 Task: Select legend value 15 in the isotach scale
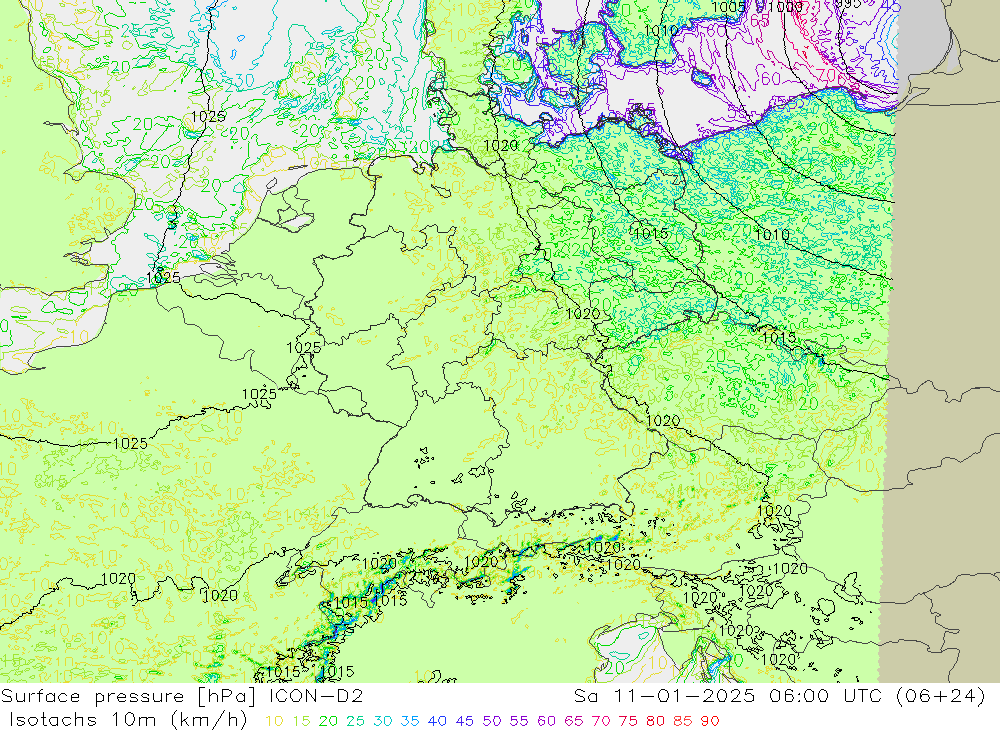tap(302, 721)
